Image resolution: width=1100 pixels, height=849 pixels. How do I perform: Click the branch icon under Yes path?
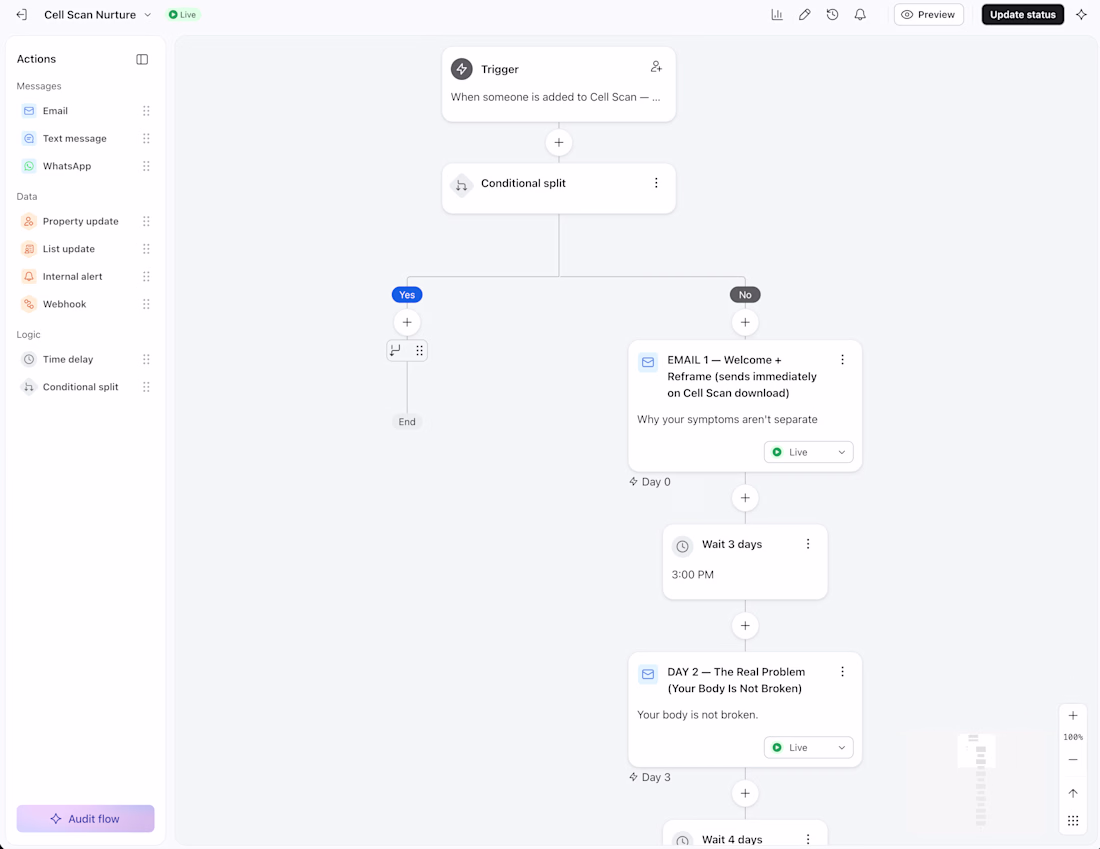[x=396, y=350]
